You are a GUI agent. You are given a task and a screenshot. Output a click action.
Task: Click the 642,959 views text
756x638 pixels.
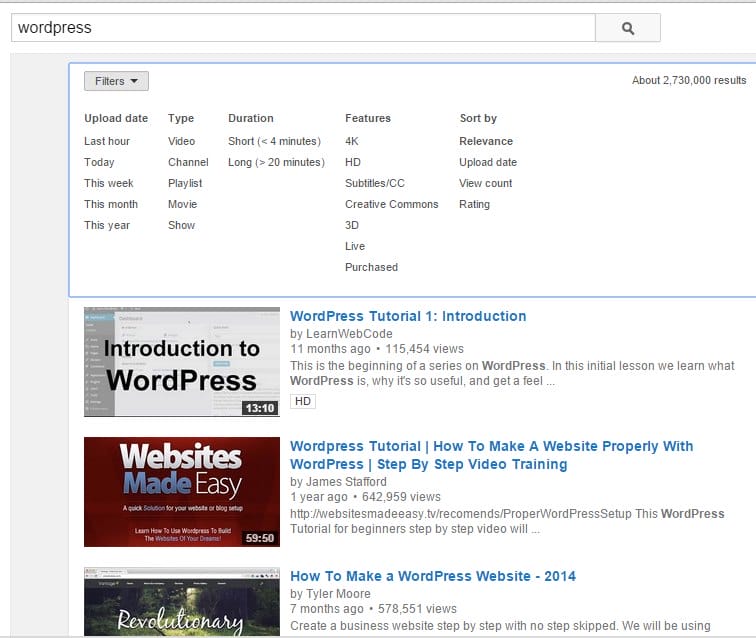(x=401, y=497)
